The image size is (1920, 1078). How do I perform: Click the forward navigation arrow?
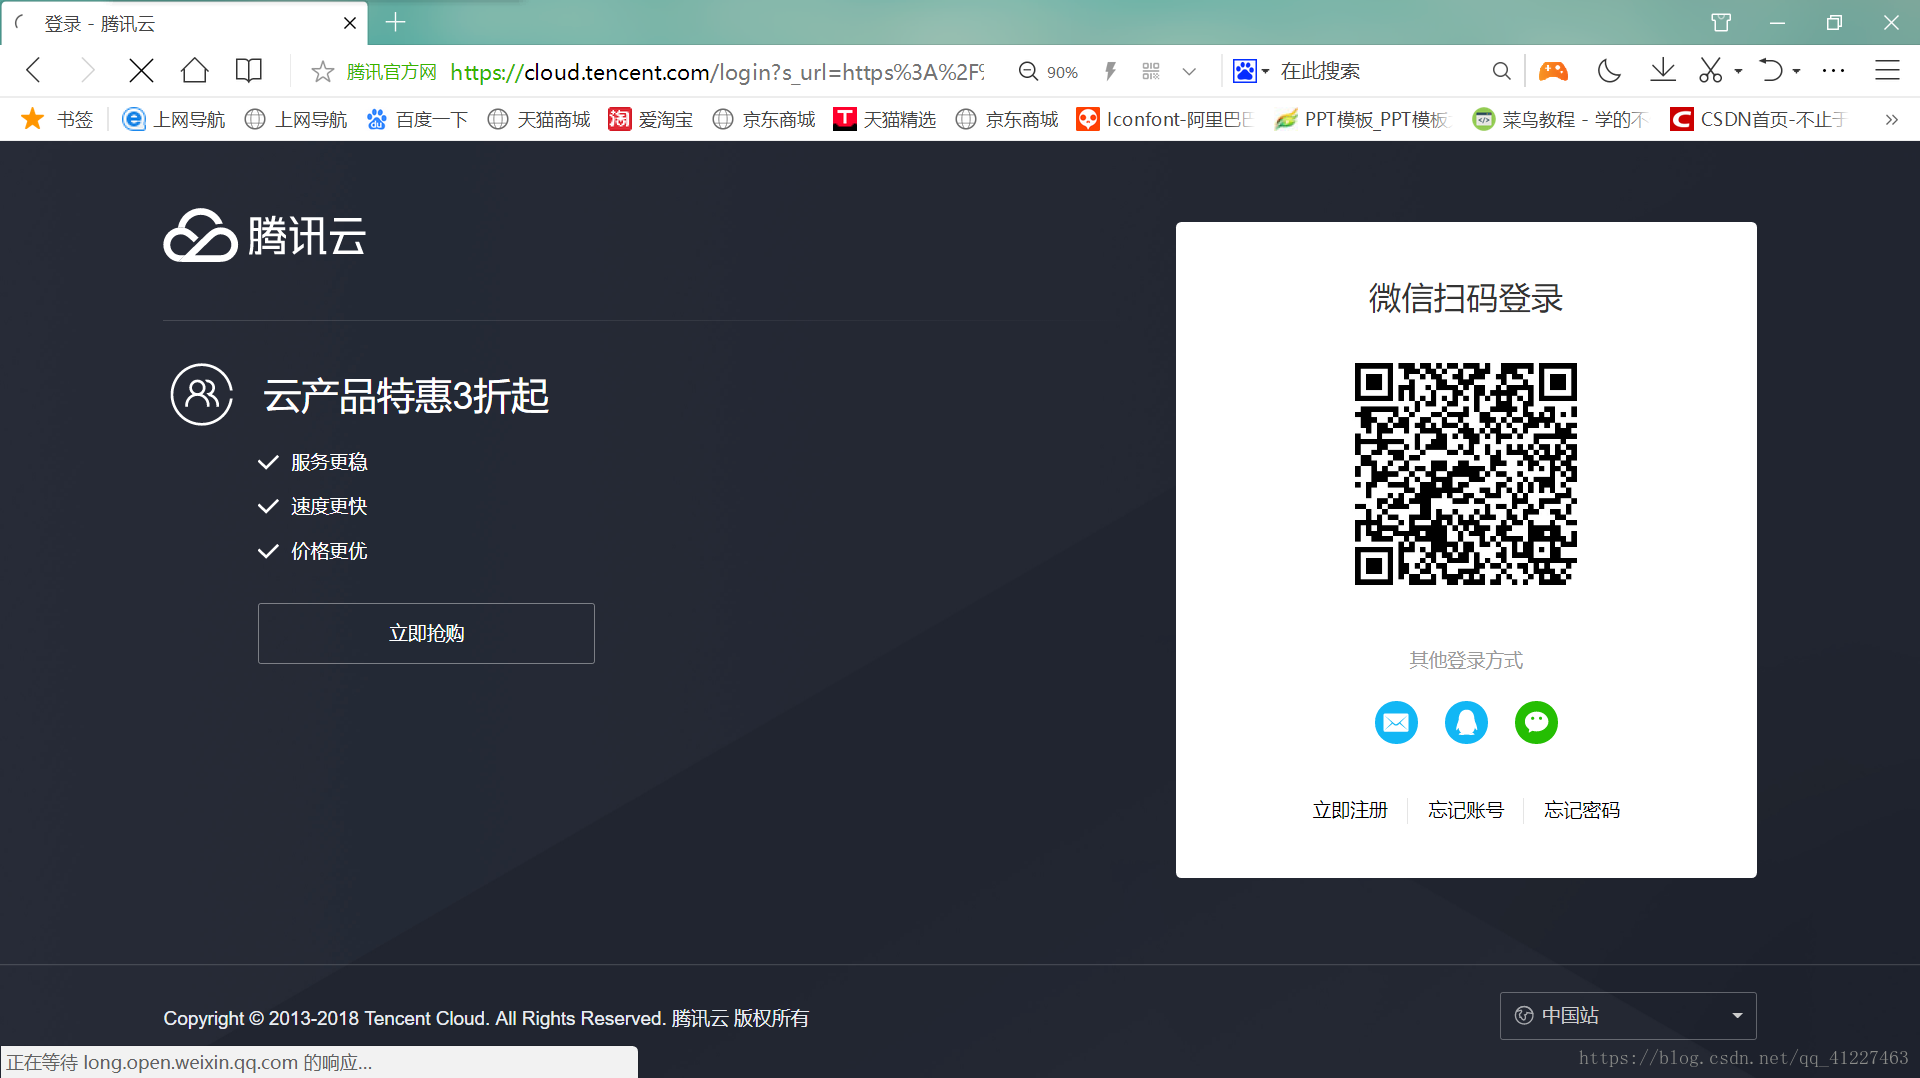(x=87, y=70)
